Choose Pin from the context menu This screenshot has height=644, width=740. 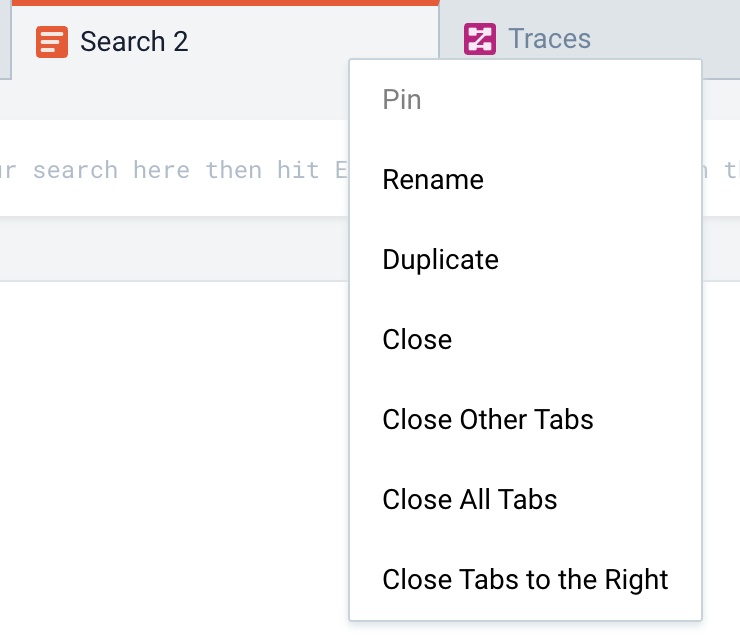(402, 100)
